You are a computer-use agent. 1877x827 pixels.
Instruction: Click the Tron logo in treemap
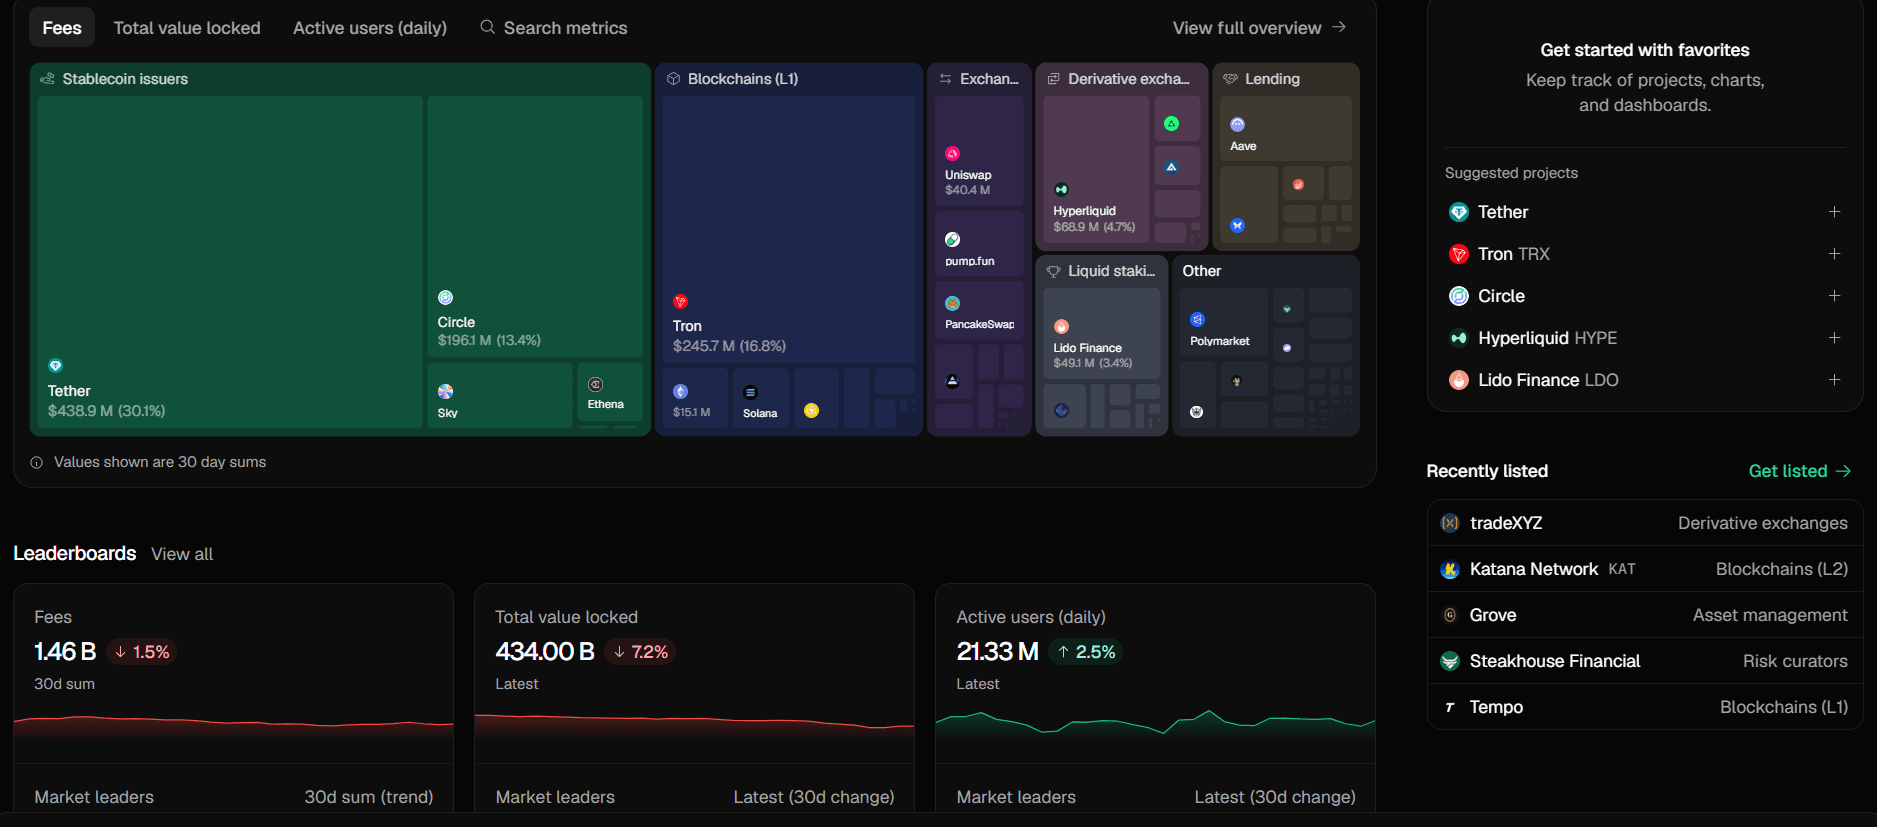pos(680,302)
